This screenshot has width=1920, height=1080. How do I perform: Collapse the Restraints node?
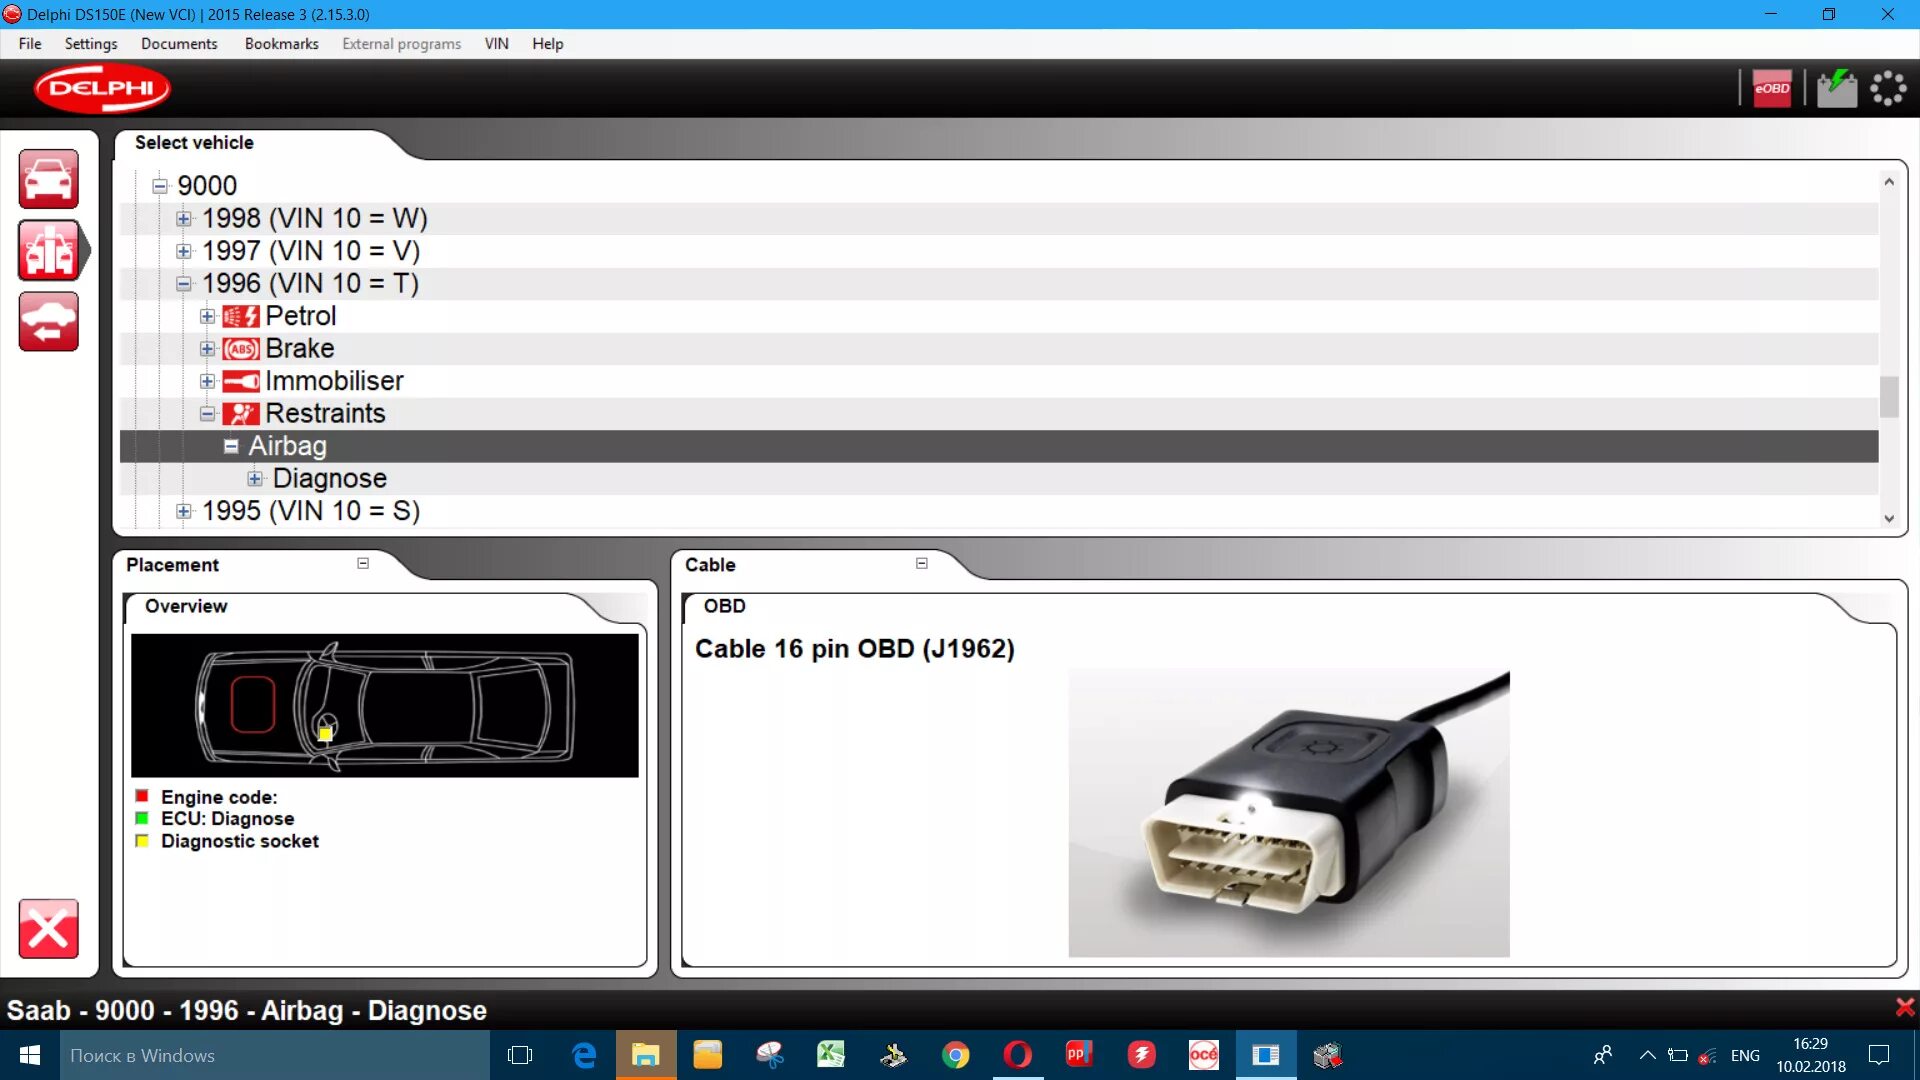(207, 414)
